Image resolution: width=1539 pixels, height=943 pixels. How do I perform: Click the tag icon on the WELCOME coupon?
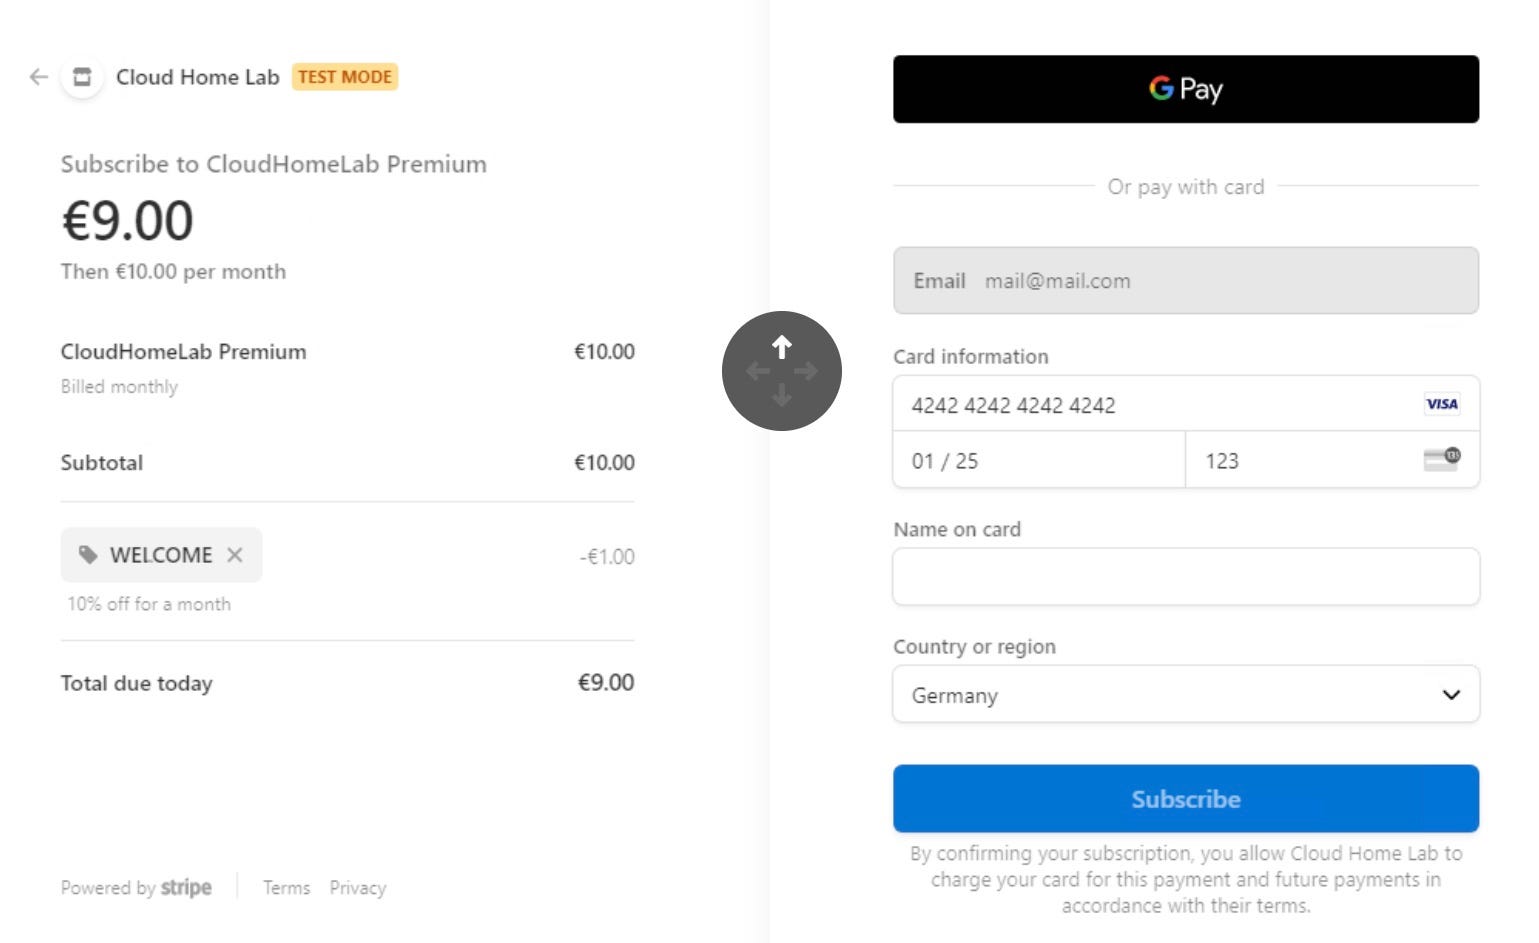point(88,554)
